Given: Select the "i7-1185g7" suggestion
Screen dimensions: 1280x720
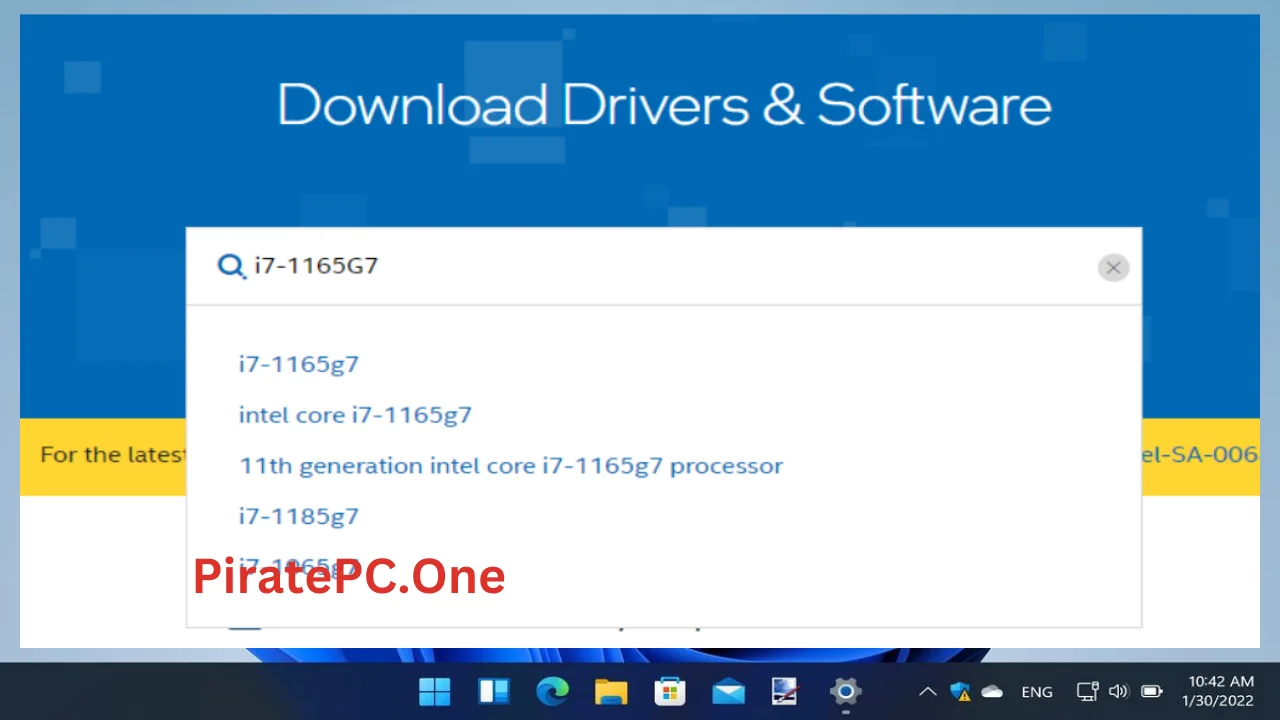Looking at the screenshot, I should pyautogui.click(x=298, y=516).
